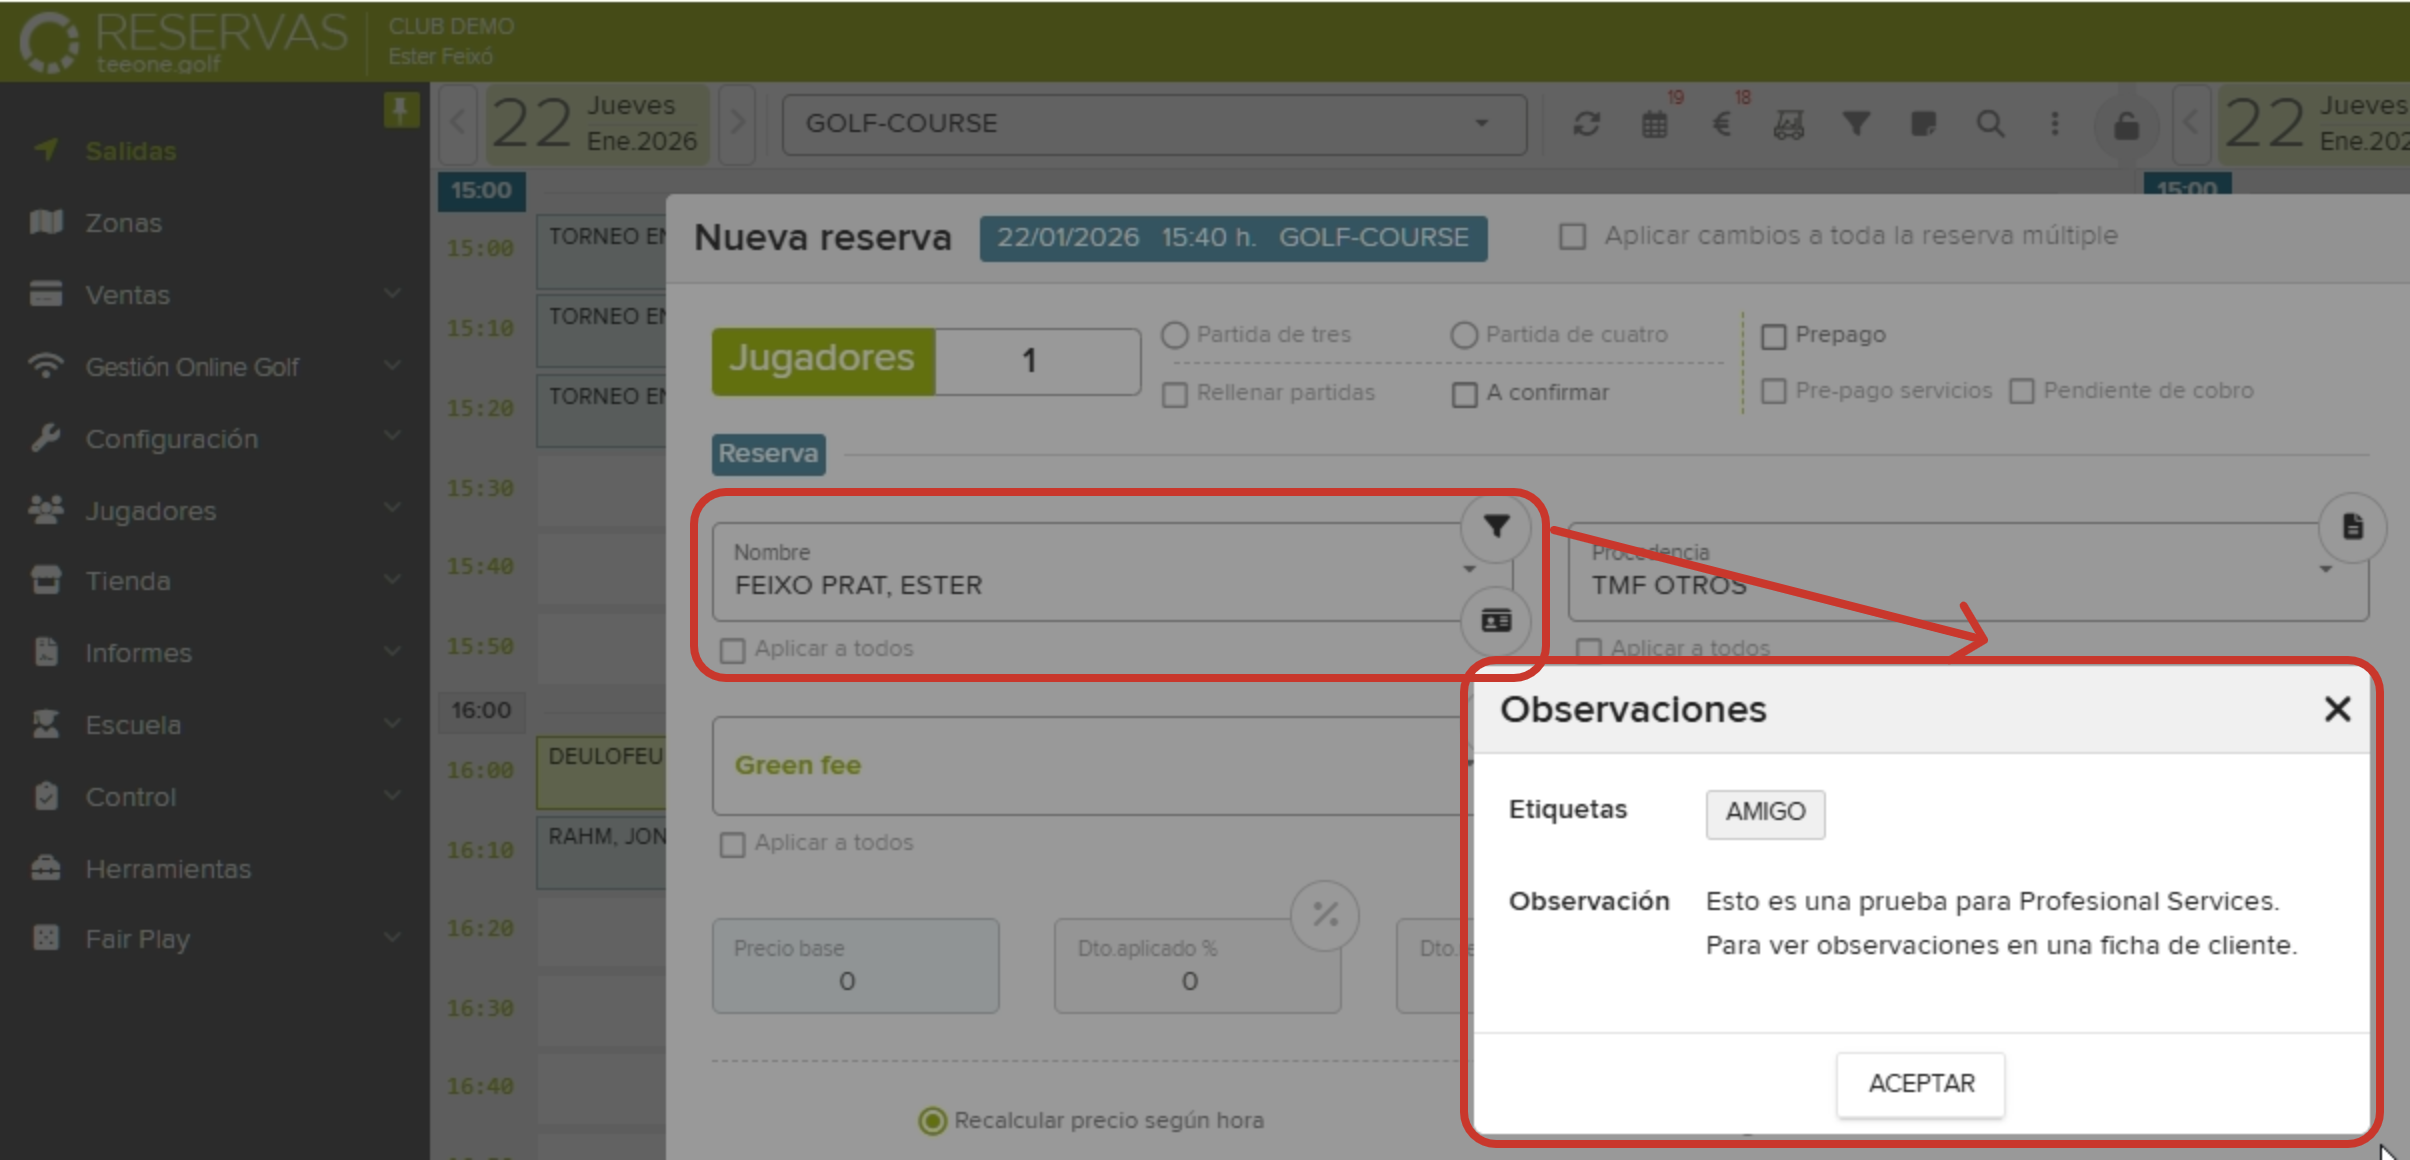The height and width of the screenshot is (1160, 2410).
Task: Expand the Gestión Online Golf sidebar section
Action: [192, 367]
